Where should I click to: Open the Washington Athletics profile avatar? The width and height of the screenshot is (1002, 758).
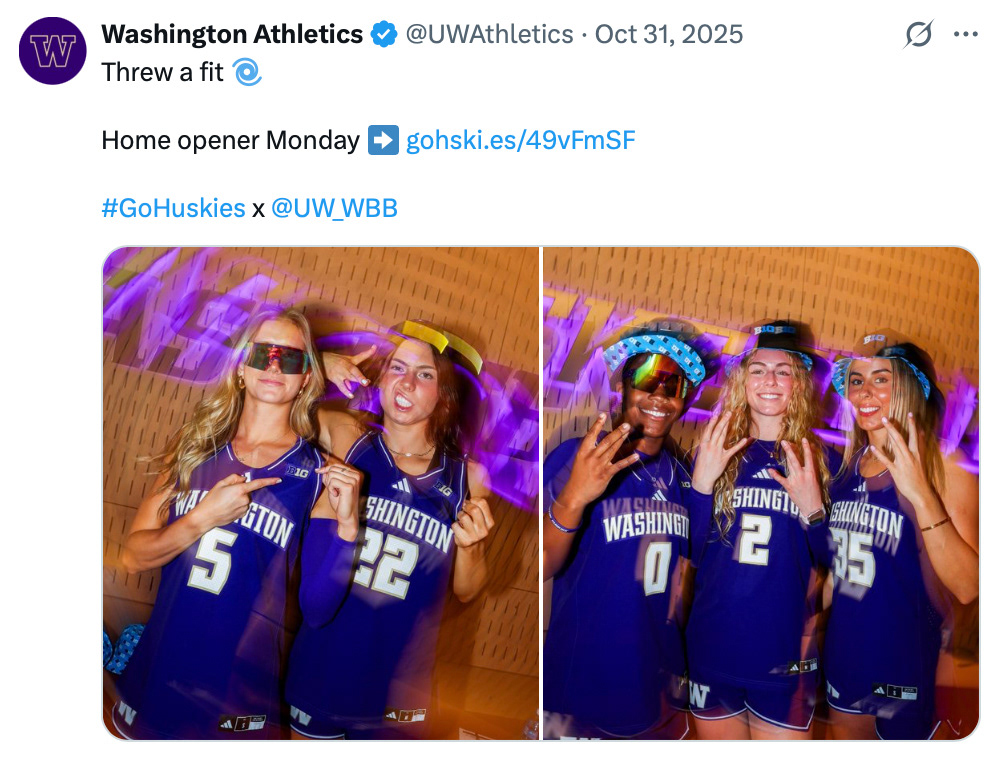pos(53,51)
